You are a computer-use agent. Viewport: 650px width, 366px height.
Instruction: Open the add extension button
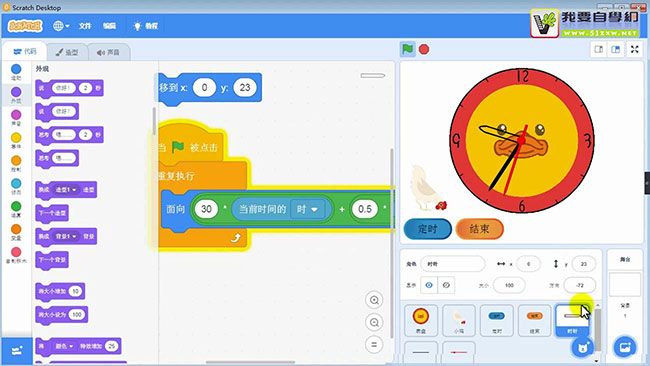17,351
